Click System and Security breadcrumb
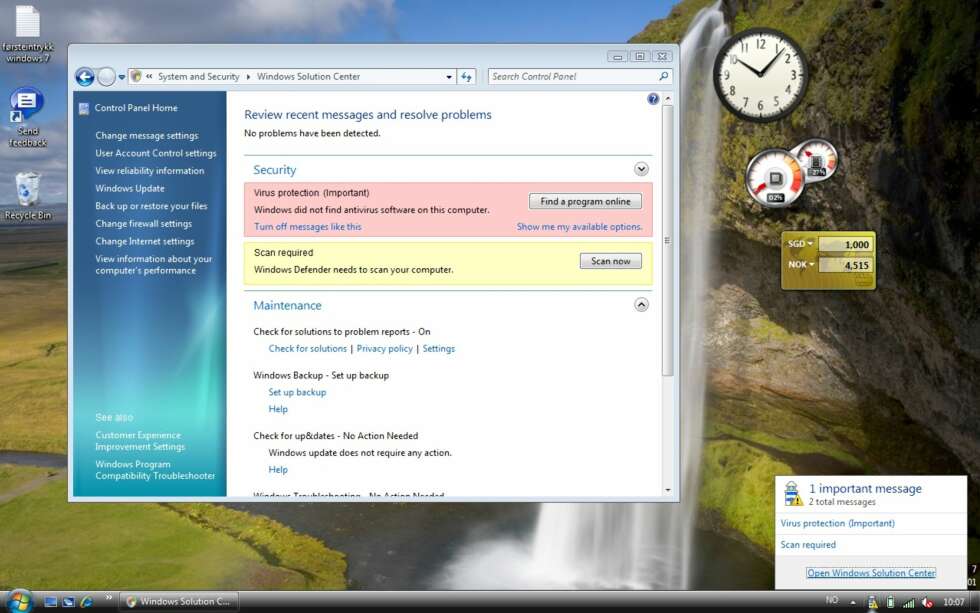980x613 pixels. [198, 77]
